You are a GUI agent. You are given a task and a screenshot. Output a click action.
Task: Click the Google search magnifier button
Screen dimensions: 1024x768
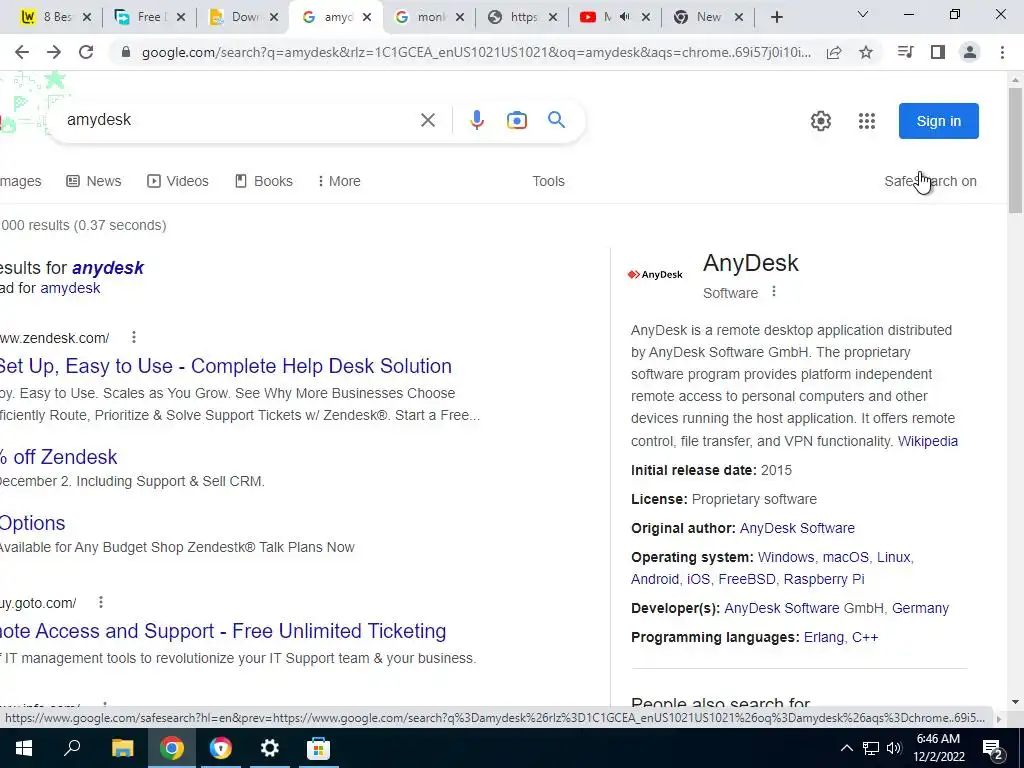coord(556,120)
